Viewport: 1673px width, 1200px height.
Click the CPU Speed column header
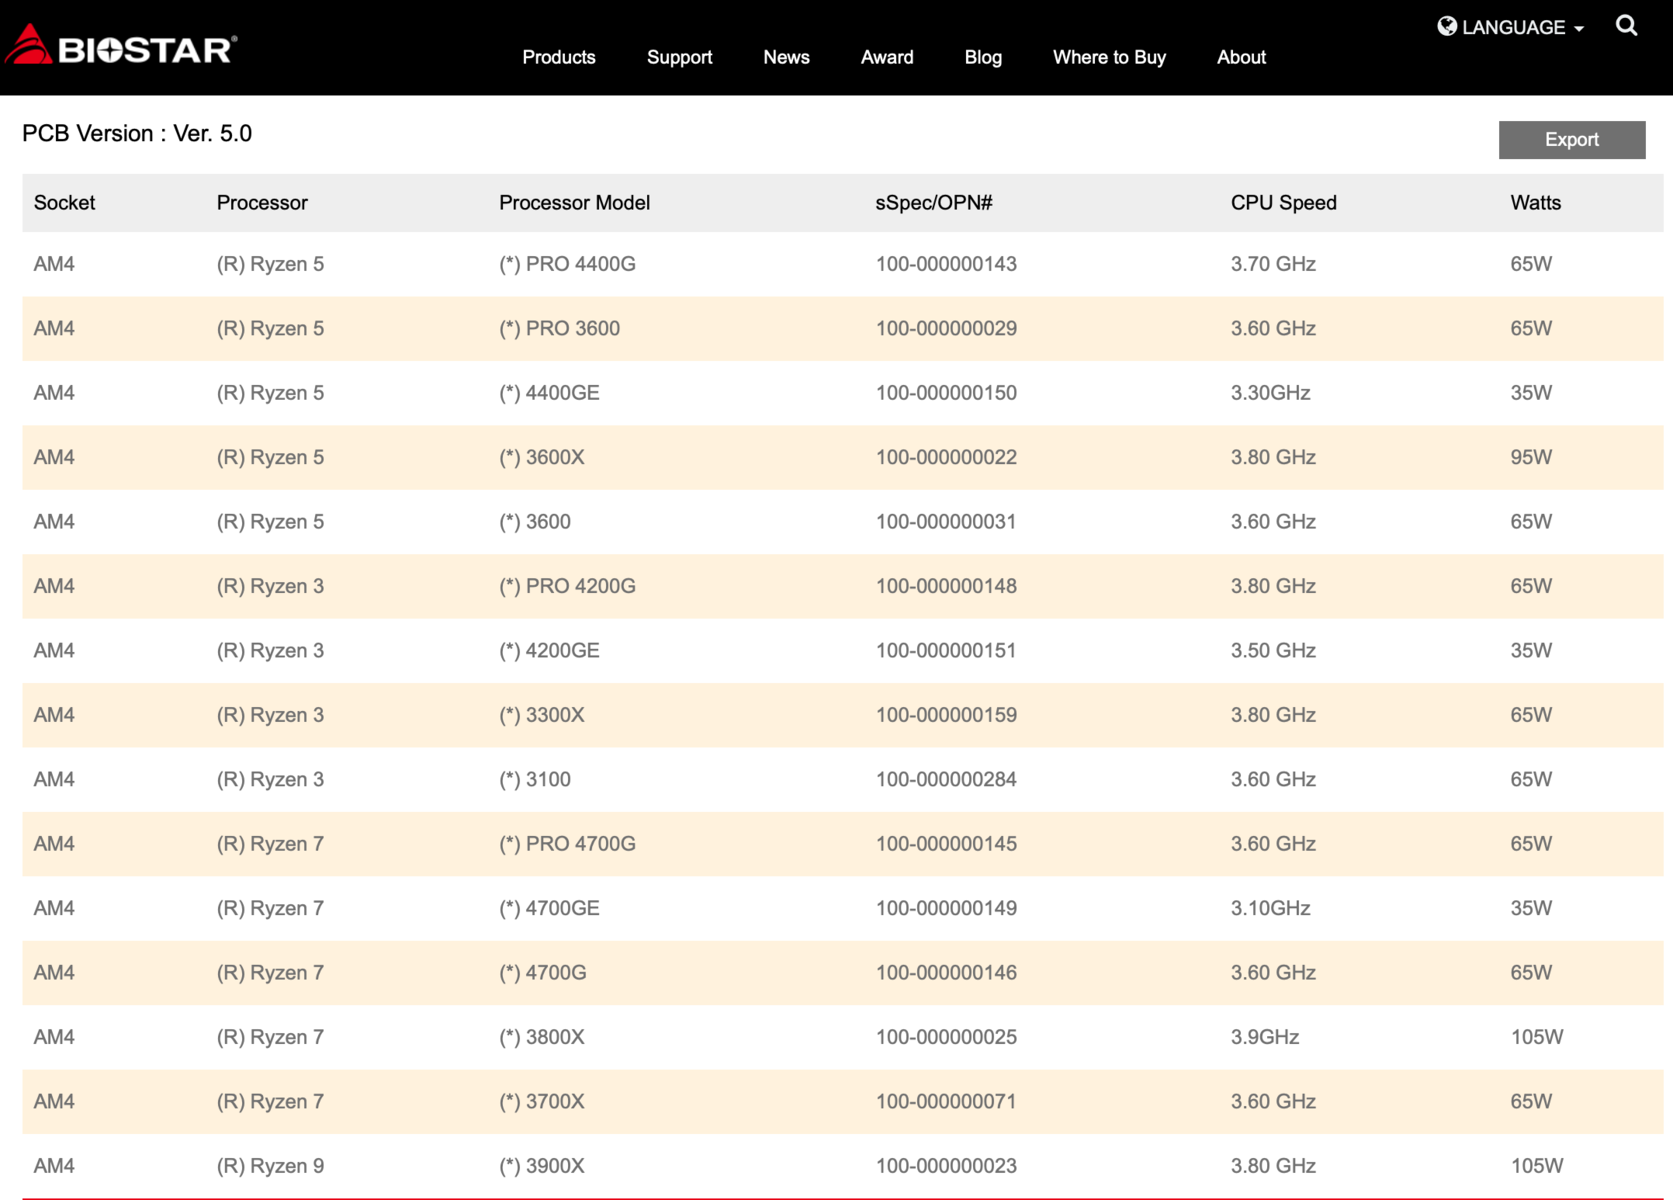tap(1283, 203)
